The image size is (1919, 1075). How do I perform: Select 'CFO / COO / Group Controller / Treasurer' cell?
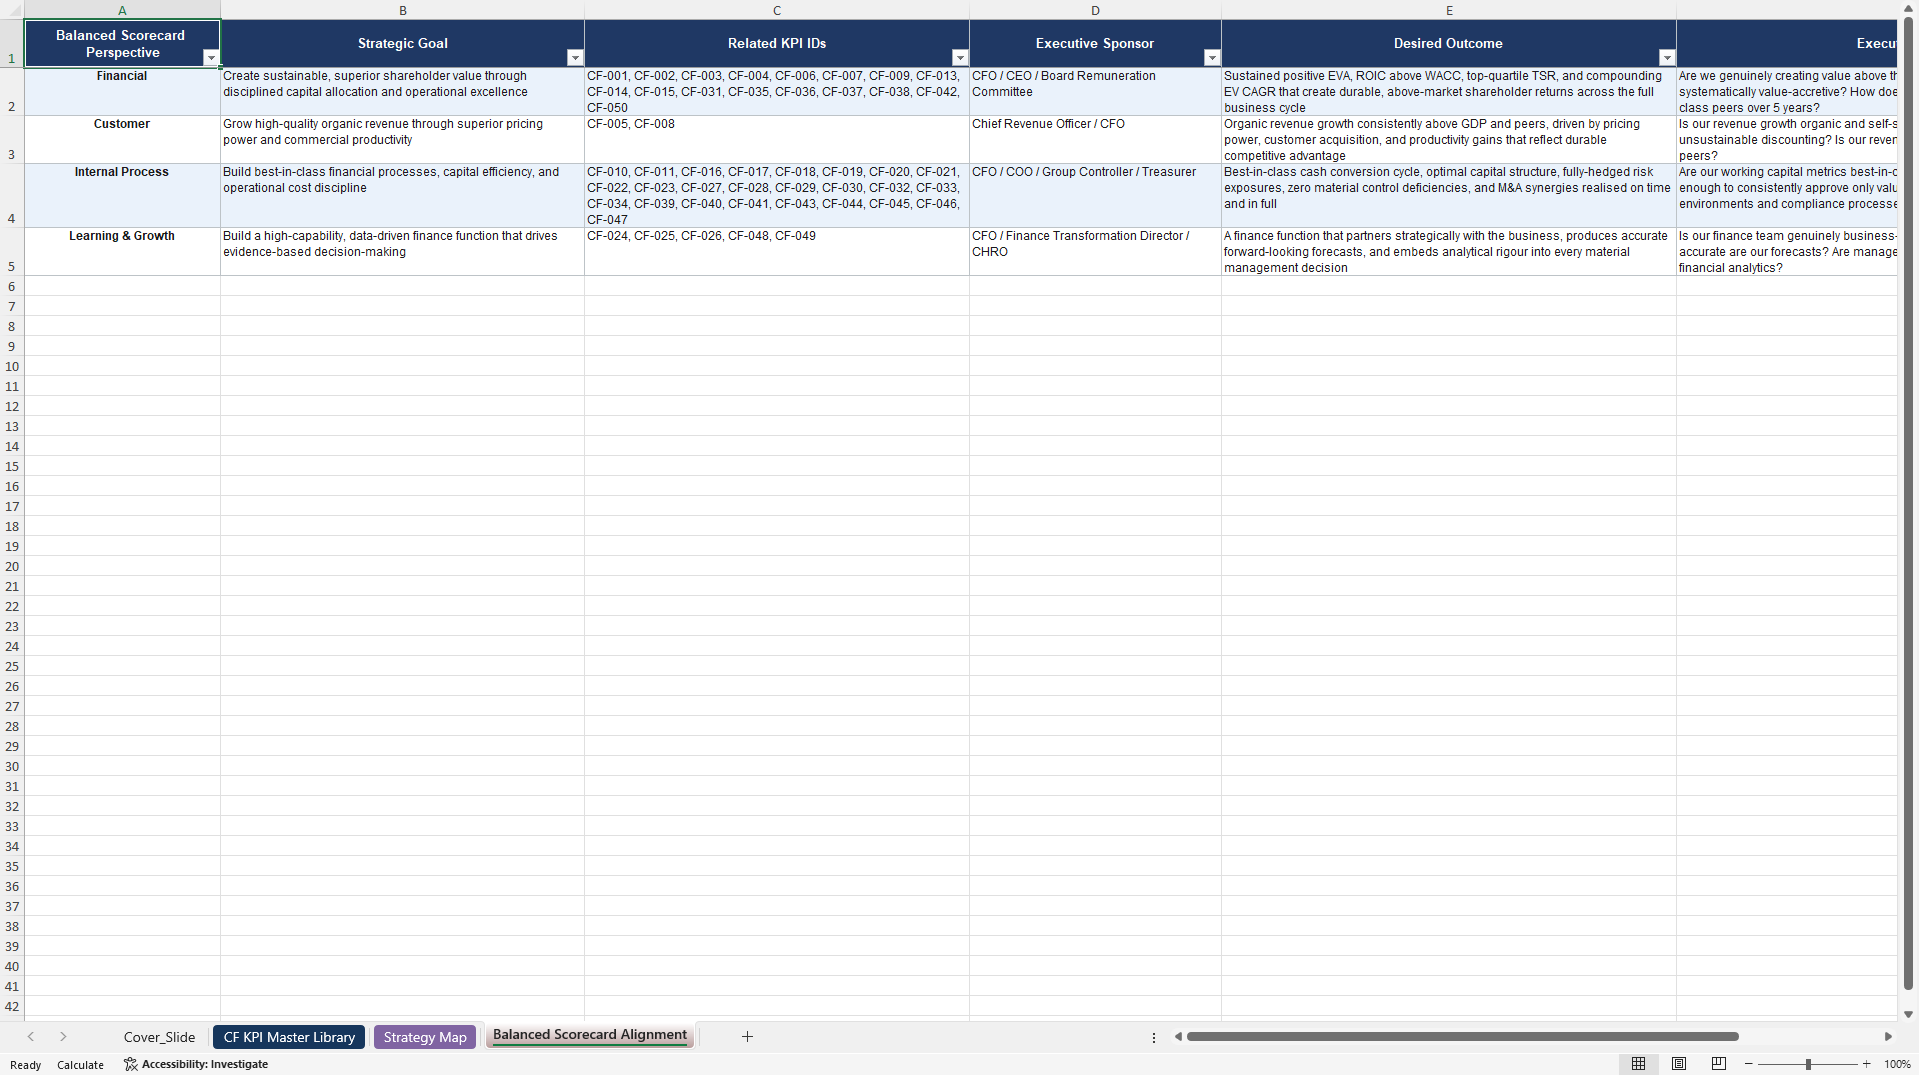(x=1095, y=196)
